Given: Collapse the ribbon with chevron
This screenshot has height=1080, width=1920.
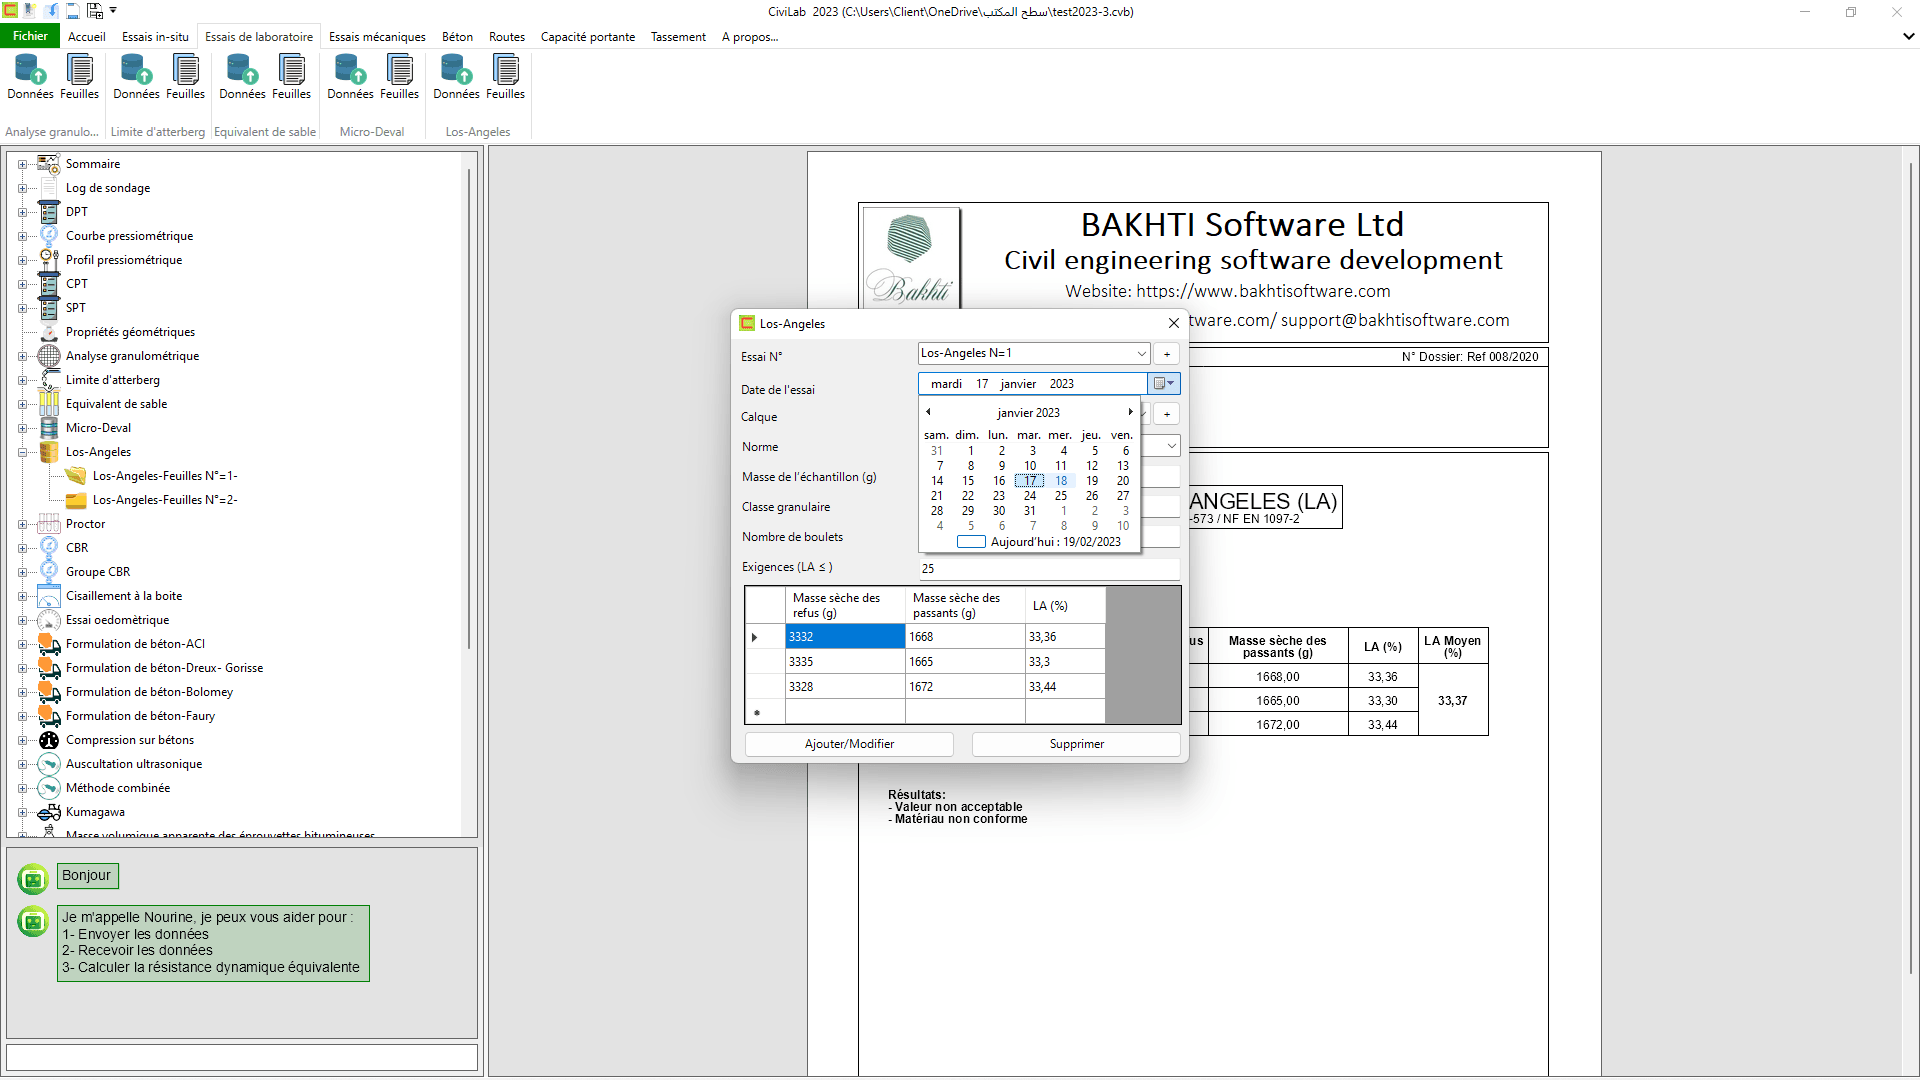Looking at the screenshot, I should click(1908, 36).
